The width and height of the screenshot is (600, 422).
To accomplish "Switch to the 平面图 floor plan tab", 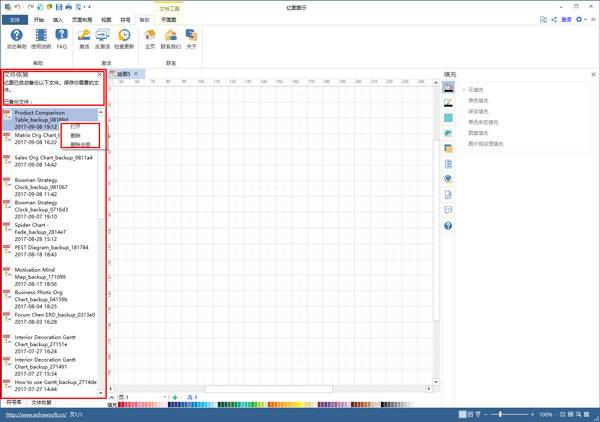I will 168,20.
